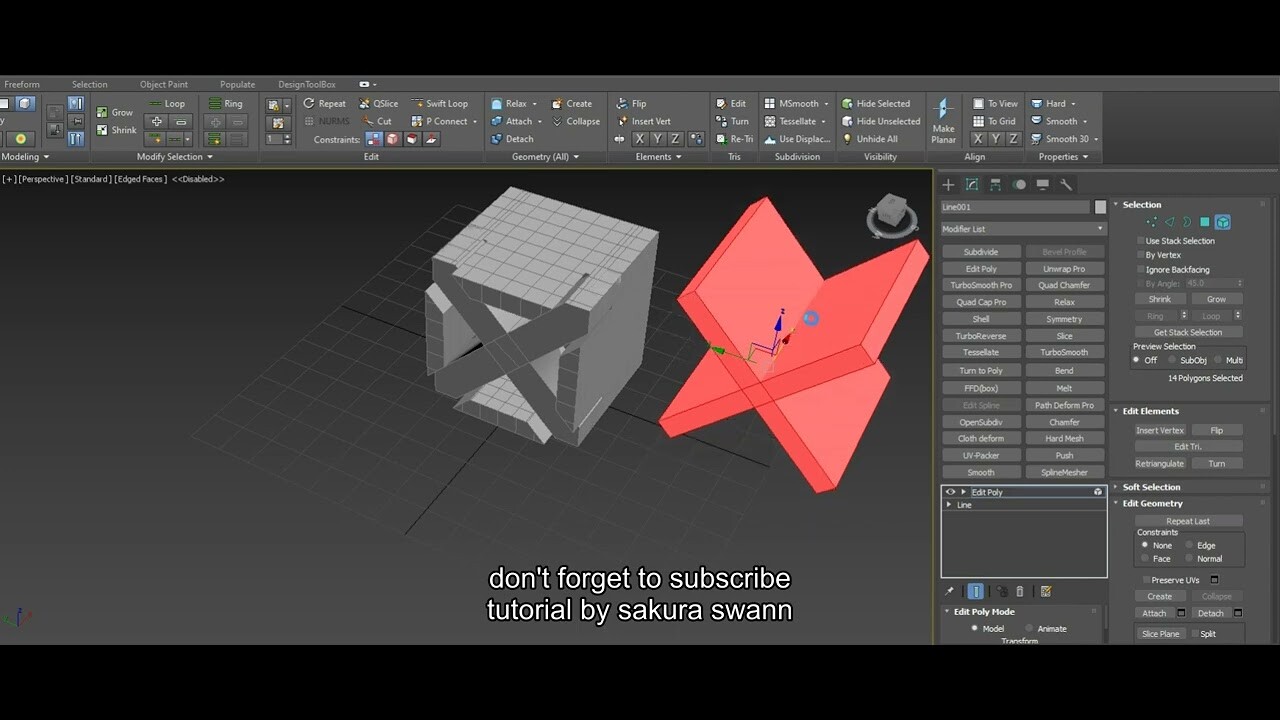The width and height of the screenshot is (1280, 720).
Task: Expand the Edit Poly modifier arrow
Action: click(964, 492)
